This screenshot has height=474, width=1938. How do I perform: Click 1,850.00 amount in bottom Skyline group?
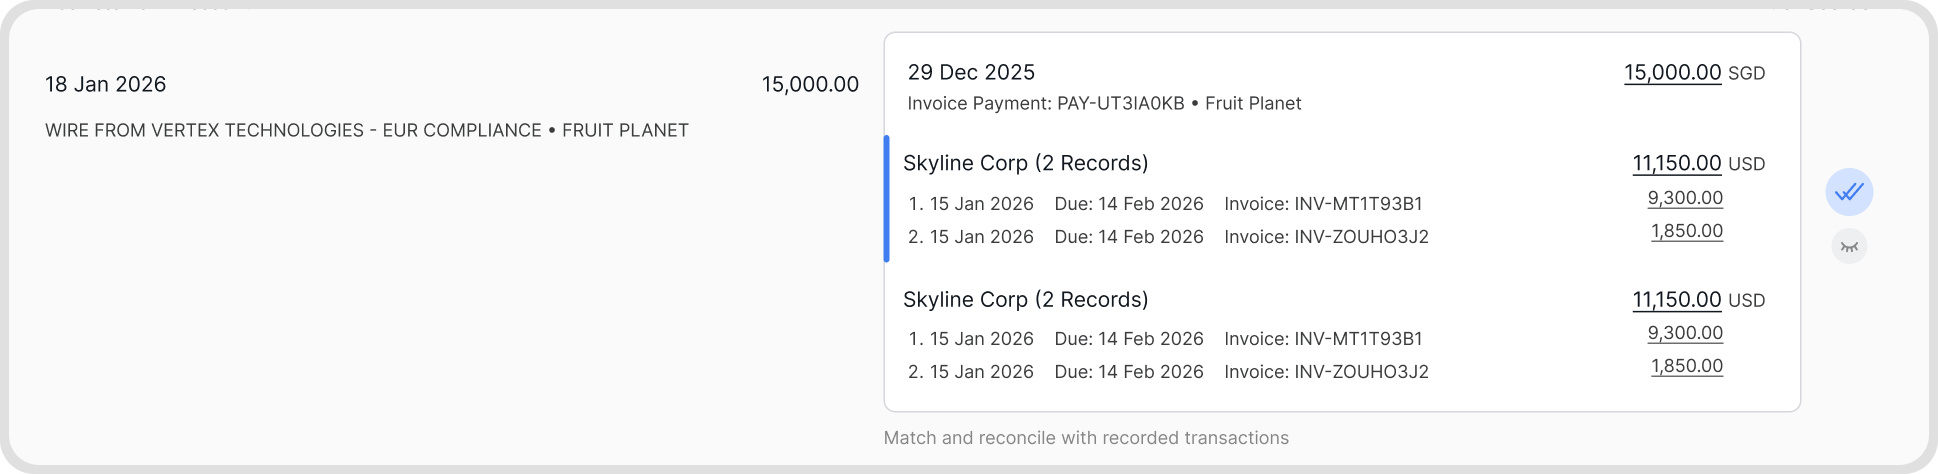coord(1687,366)
